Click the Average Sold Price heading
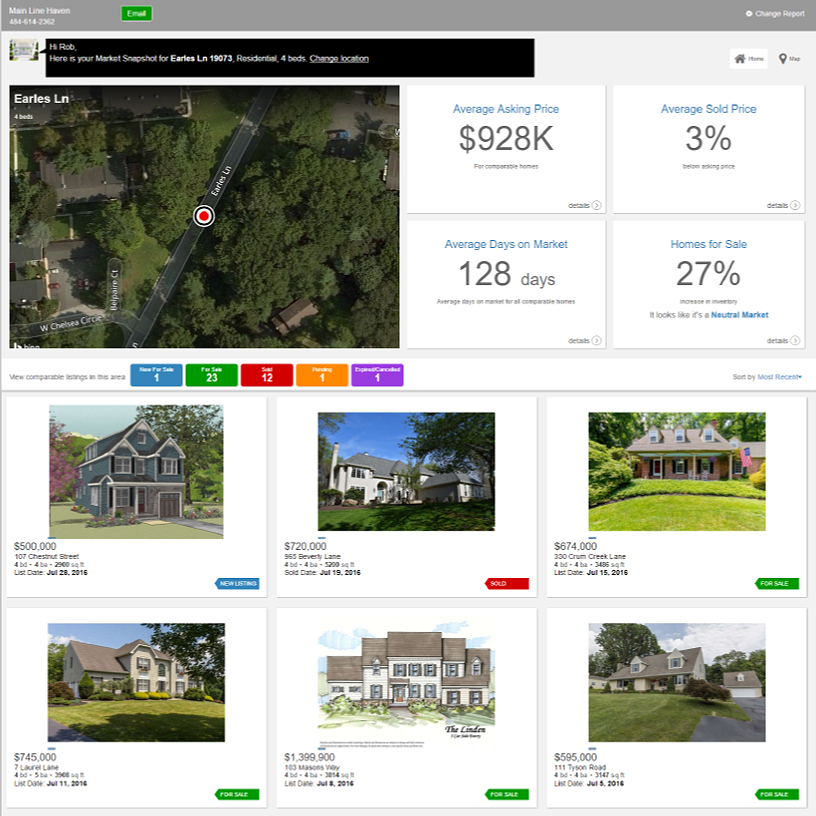 pos(708,109)
